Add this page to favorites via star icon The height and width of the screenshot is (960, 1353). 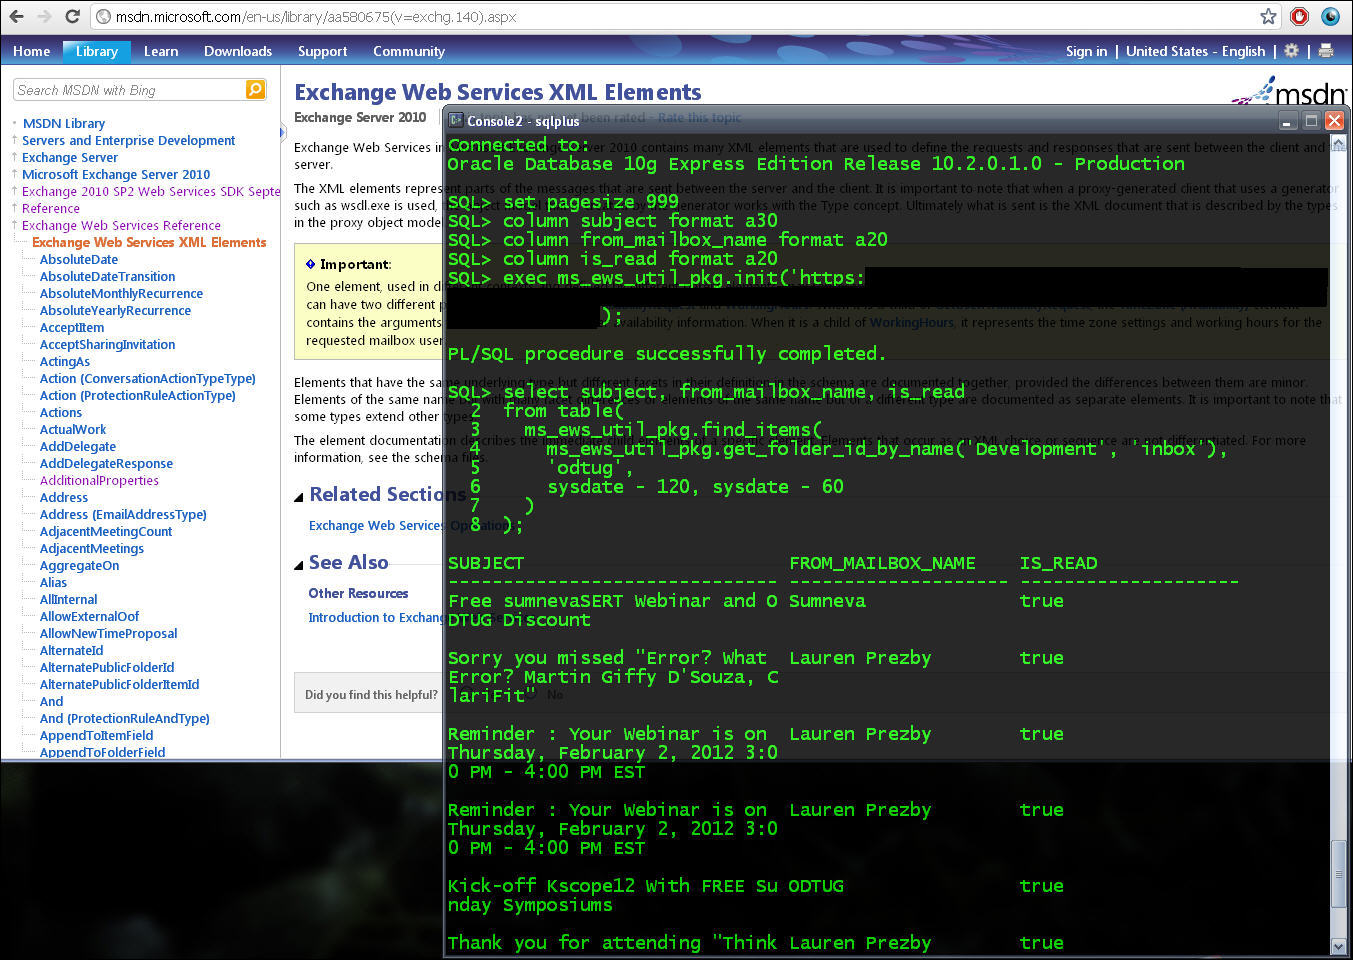[1267, 16]
